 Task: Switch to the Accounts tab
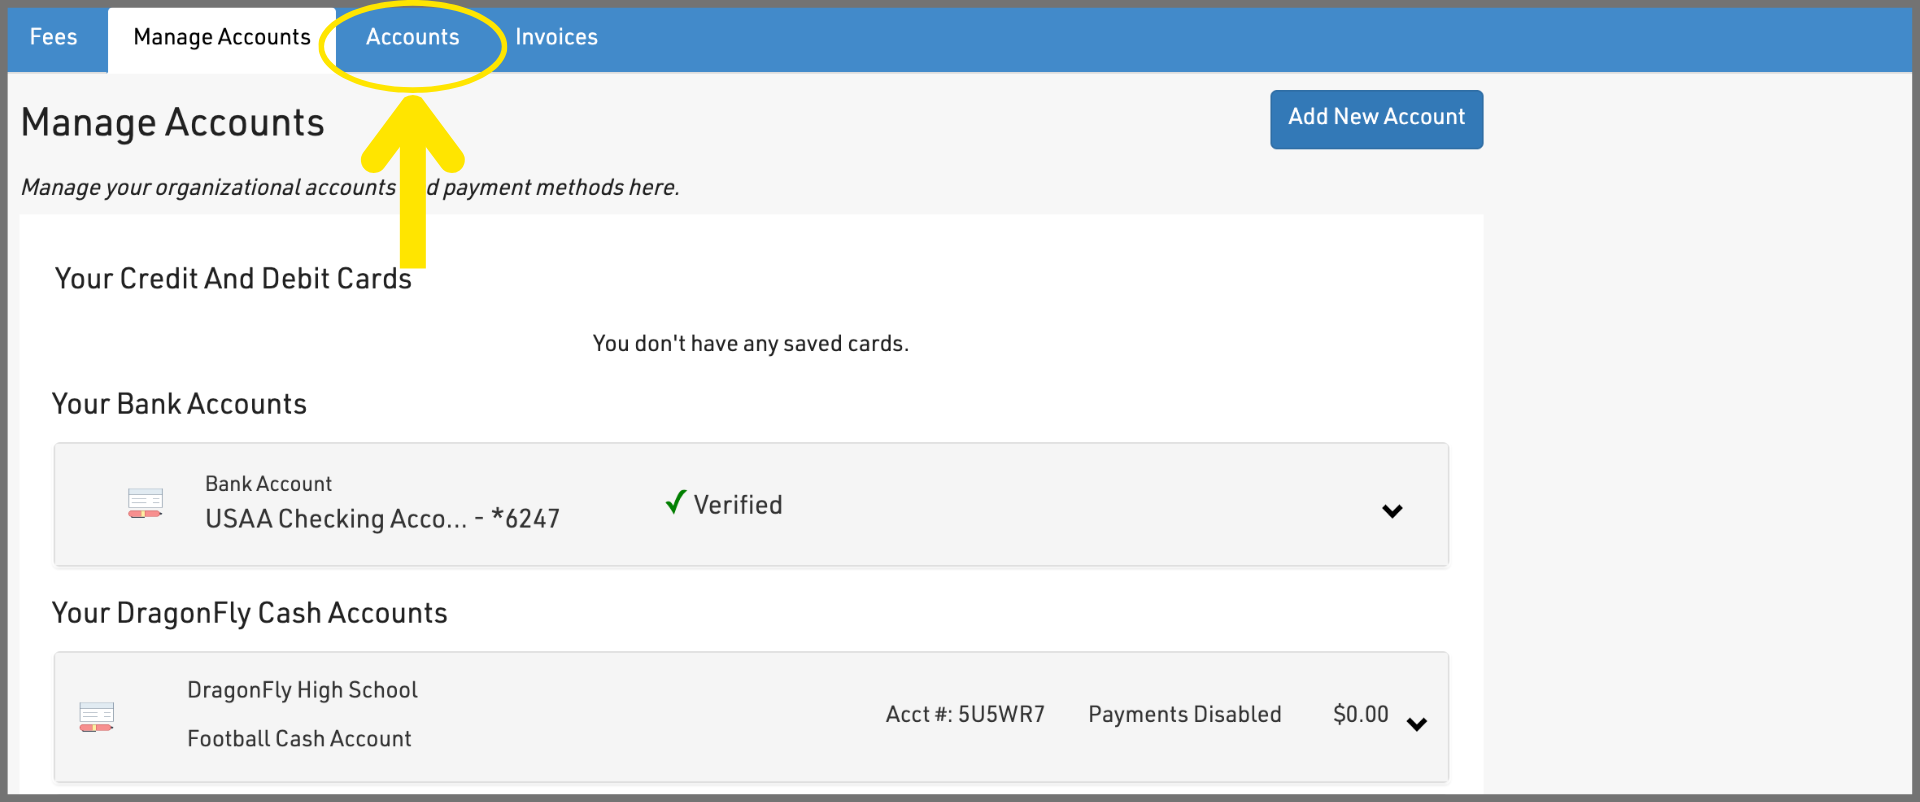[412, 37]
